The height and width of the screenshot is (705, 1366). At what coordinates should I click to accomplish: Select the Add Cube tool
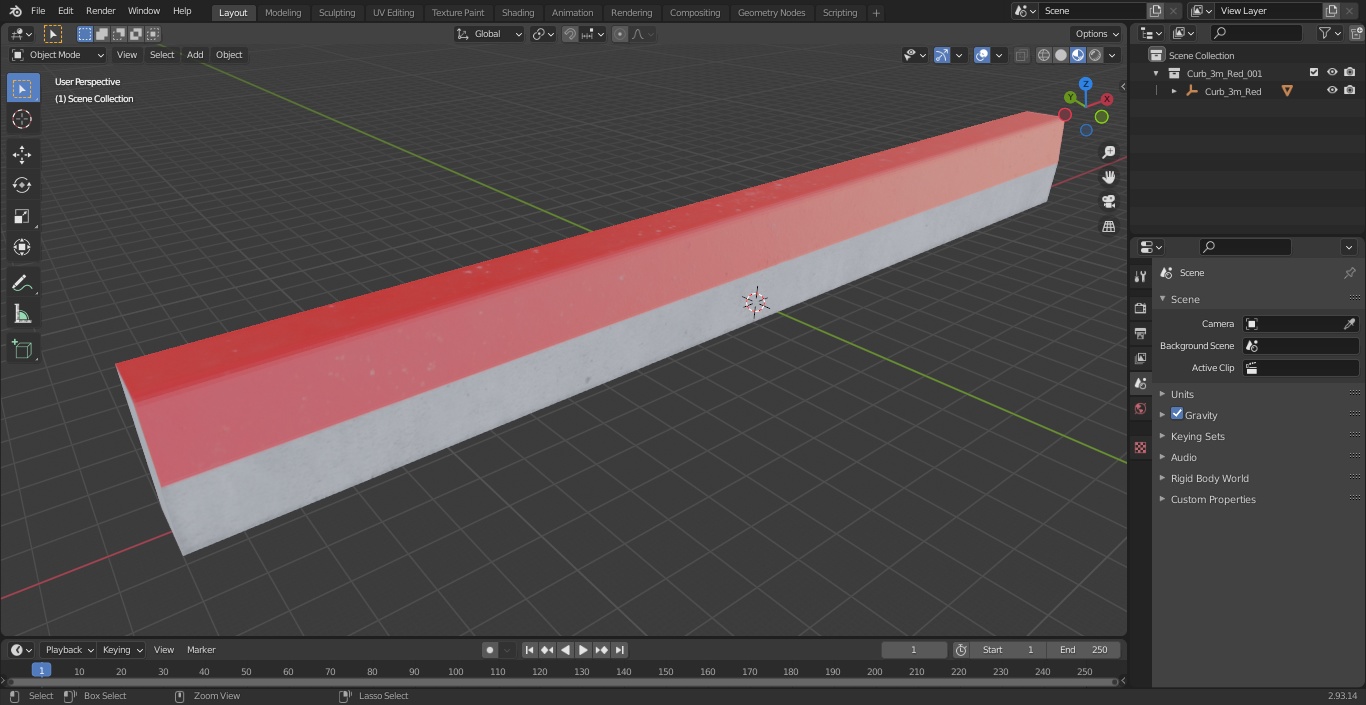pos(22,350)
